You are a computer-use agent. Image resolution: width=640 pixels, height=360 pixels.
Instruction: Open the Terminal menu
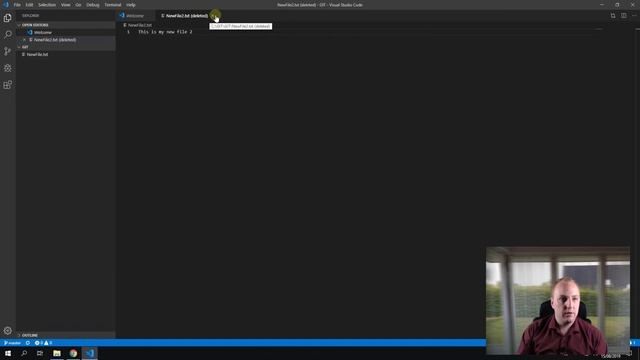pos(113,5)
